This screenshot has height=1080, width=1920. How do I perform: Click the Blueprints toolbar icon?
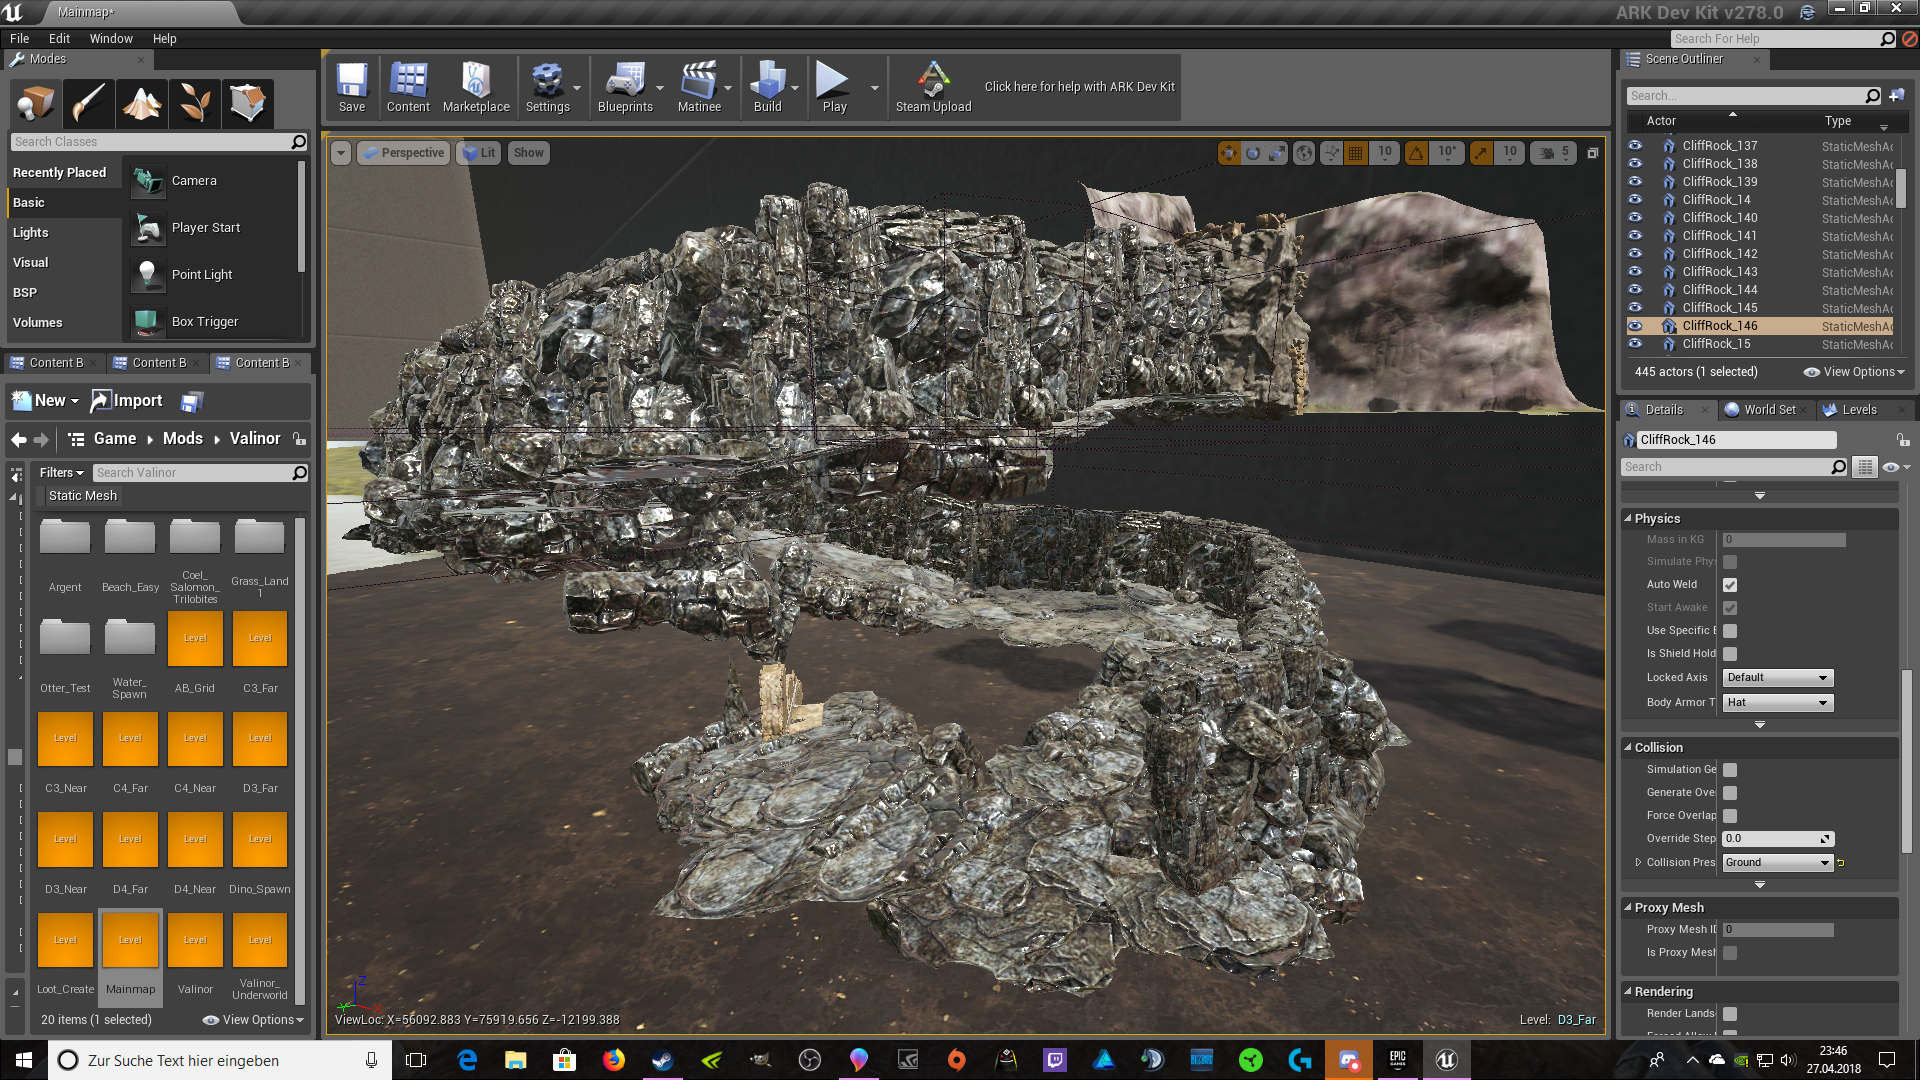[x=625, y=87]
